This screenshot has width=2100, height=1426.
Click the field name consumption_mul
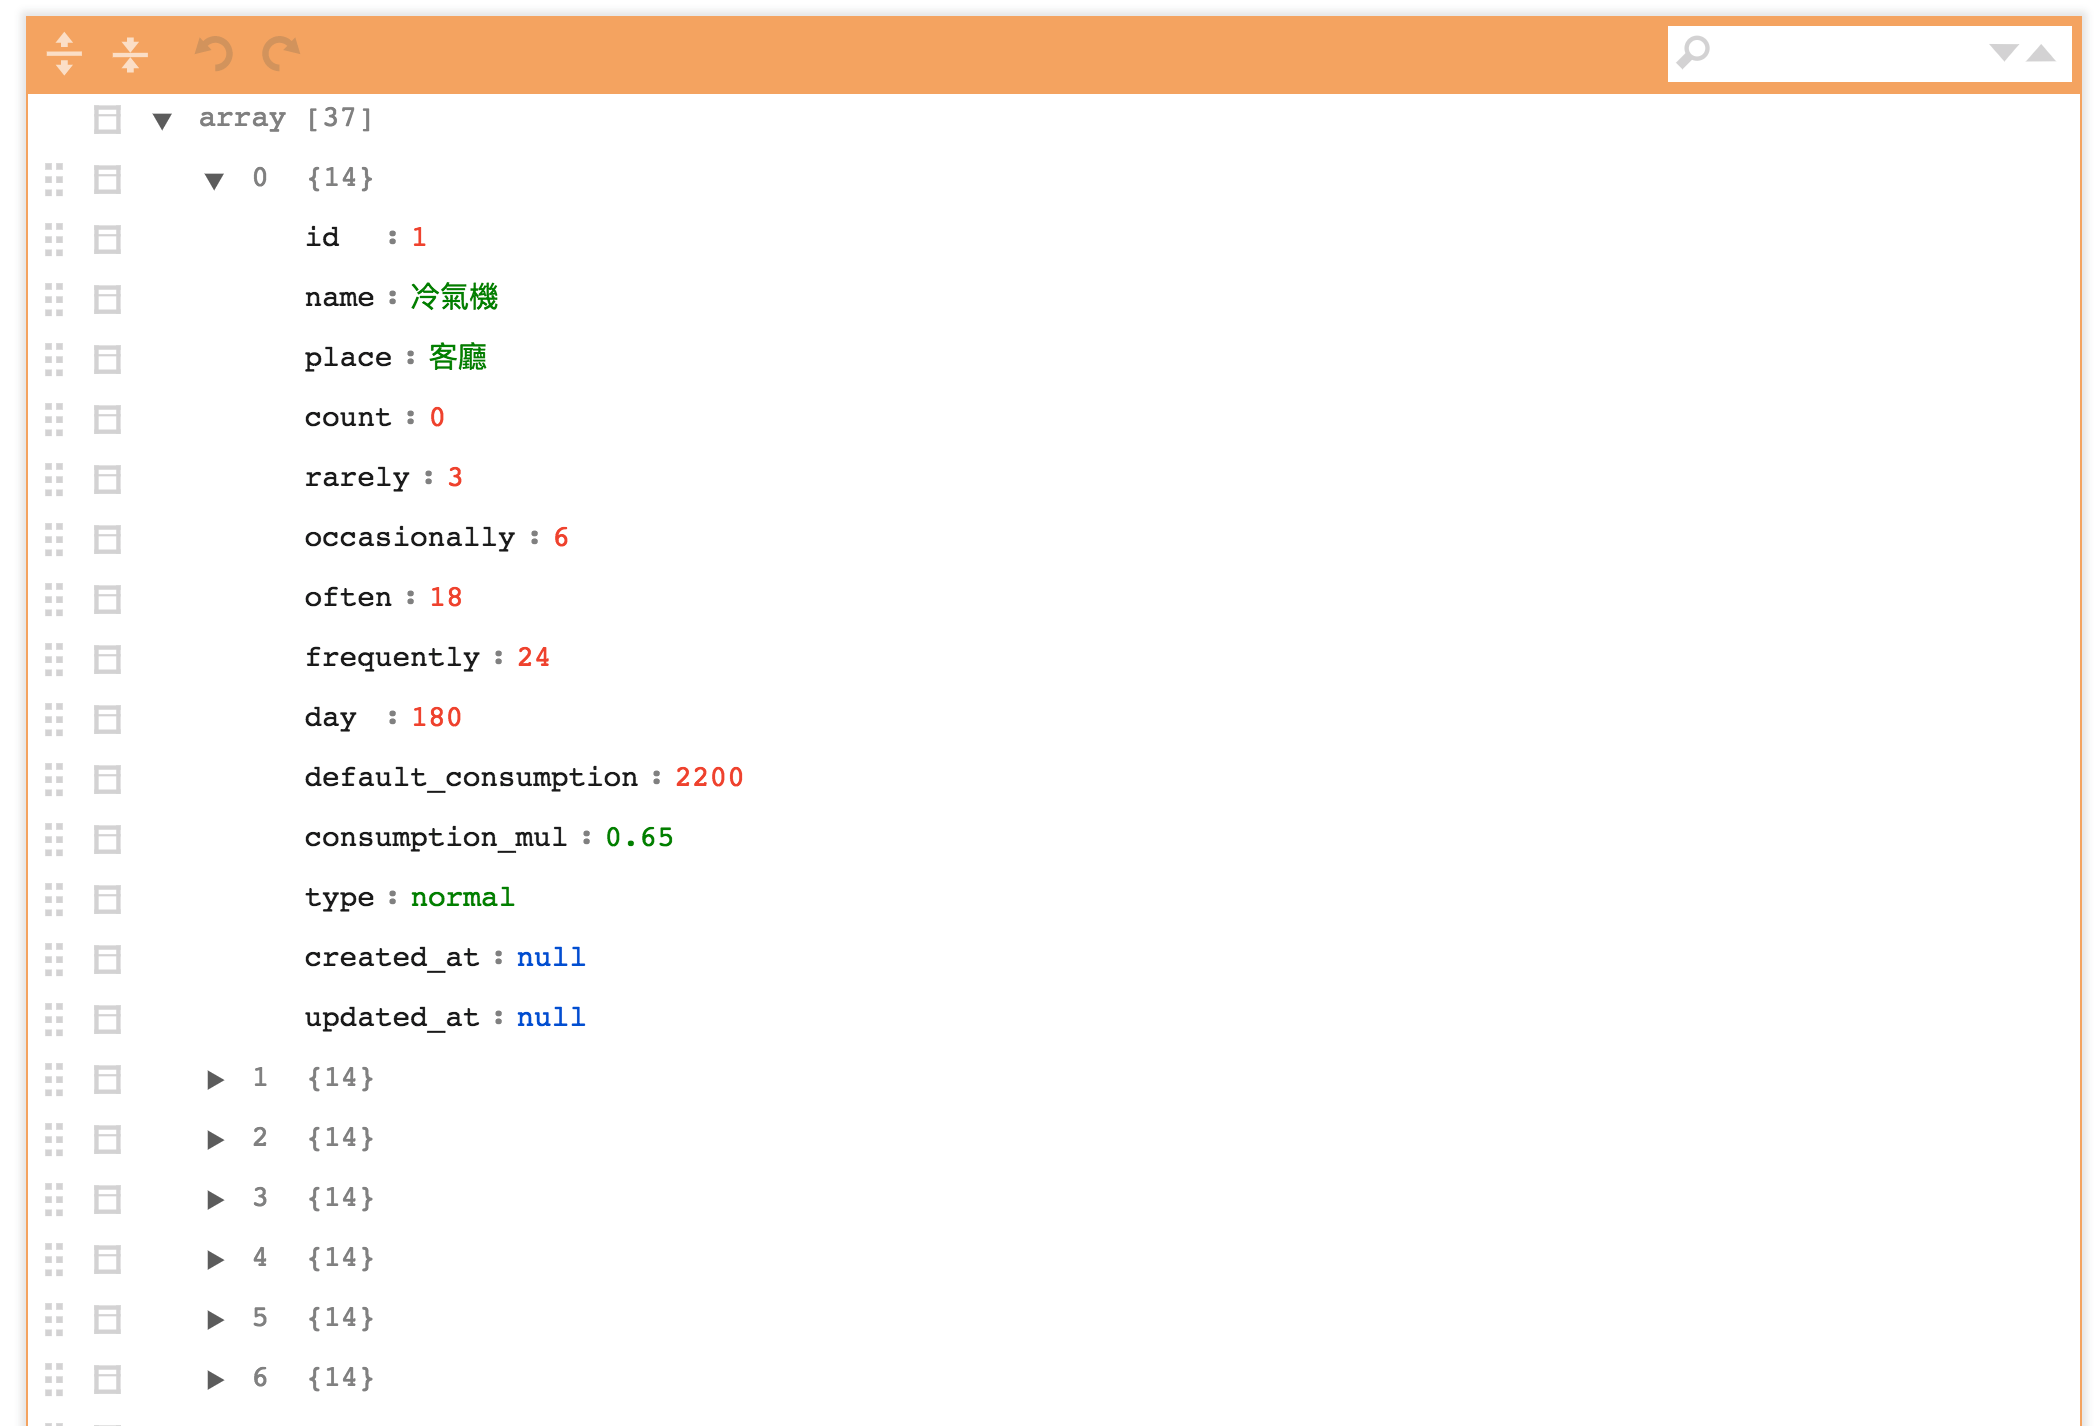click(436, 838)
